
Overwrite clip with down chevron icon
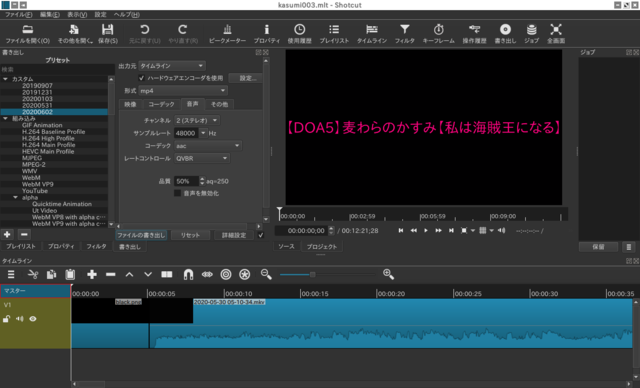pos(148,275)
